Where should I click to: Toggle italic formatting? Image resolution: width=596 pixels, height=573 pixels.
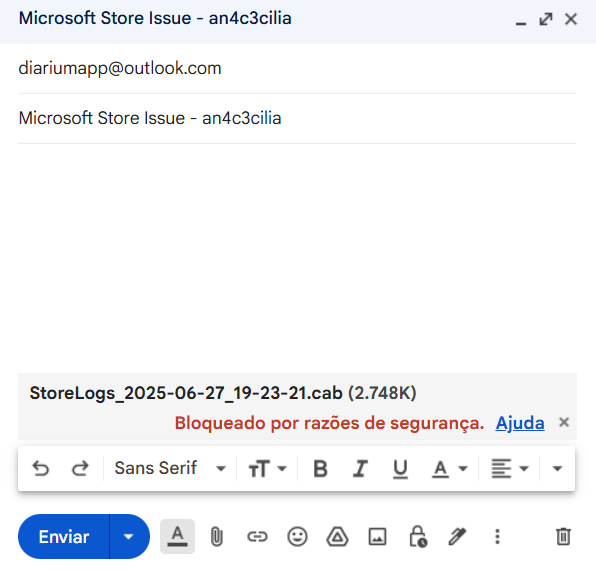360,468
